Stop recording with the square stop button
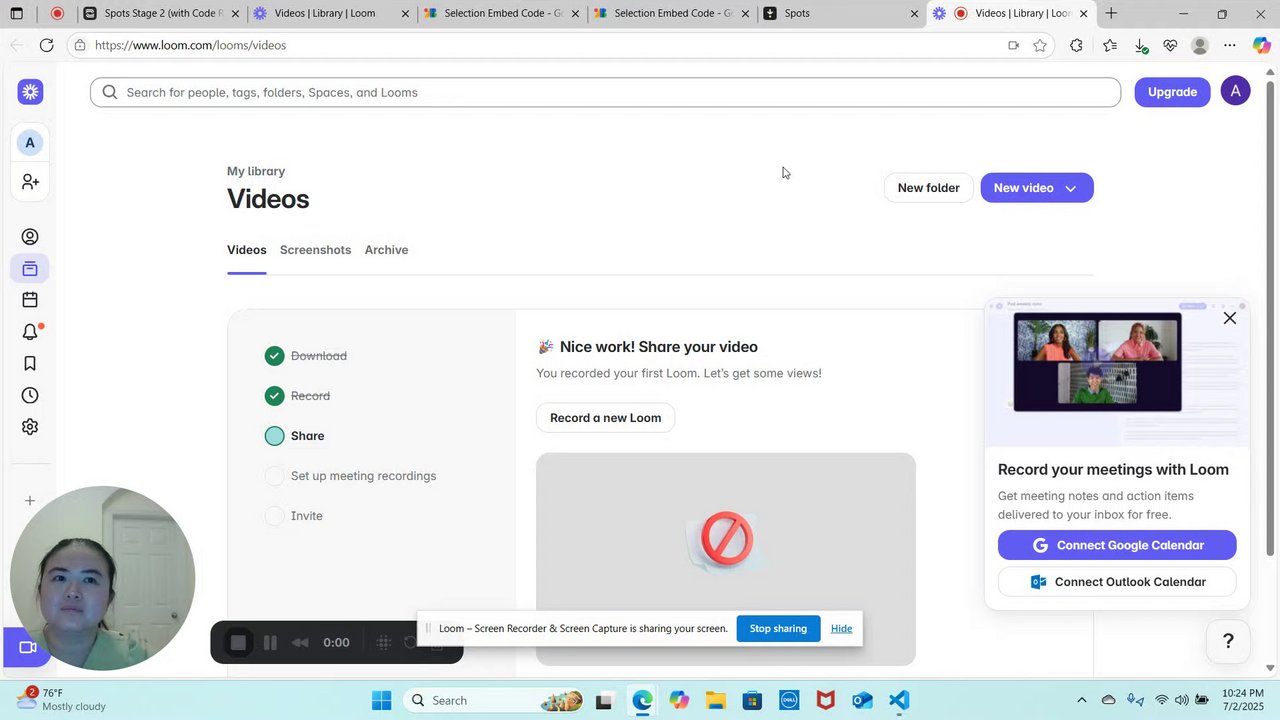 pyautogui.click(x=238, y=643)
